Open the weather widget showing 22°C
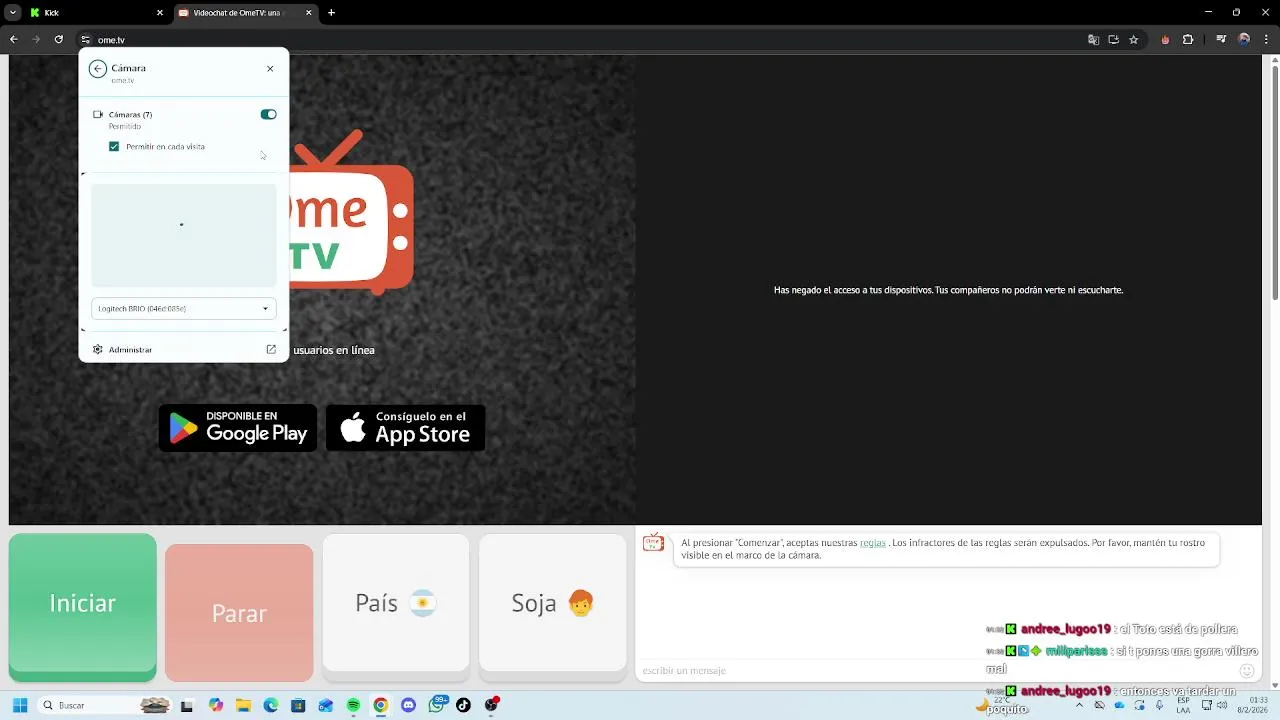 pos(995,704)
